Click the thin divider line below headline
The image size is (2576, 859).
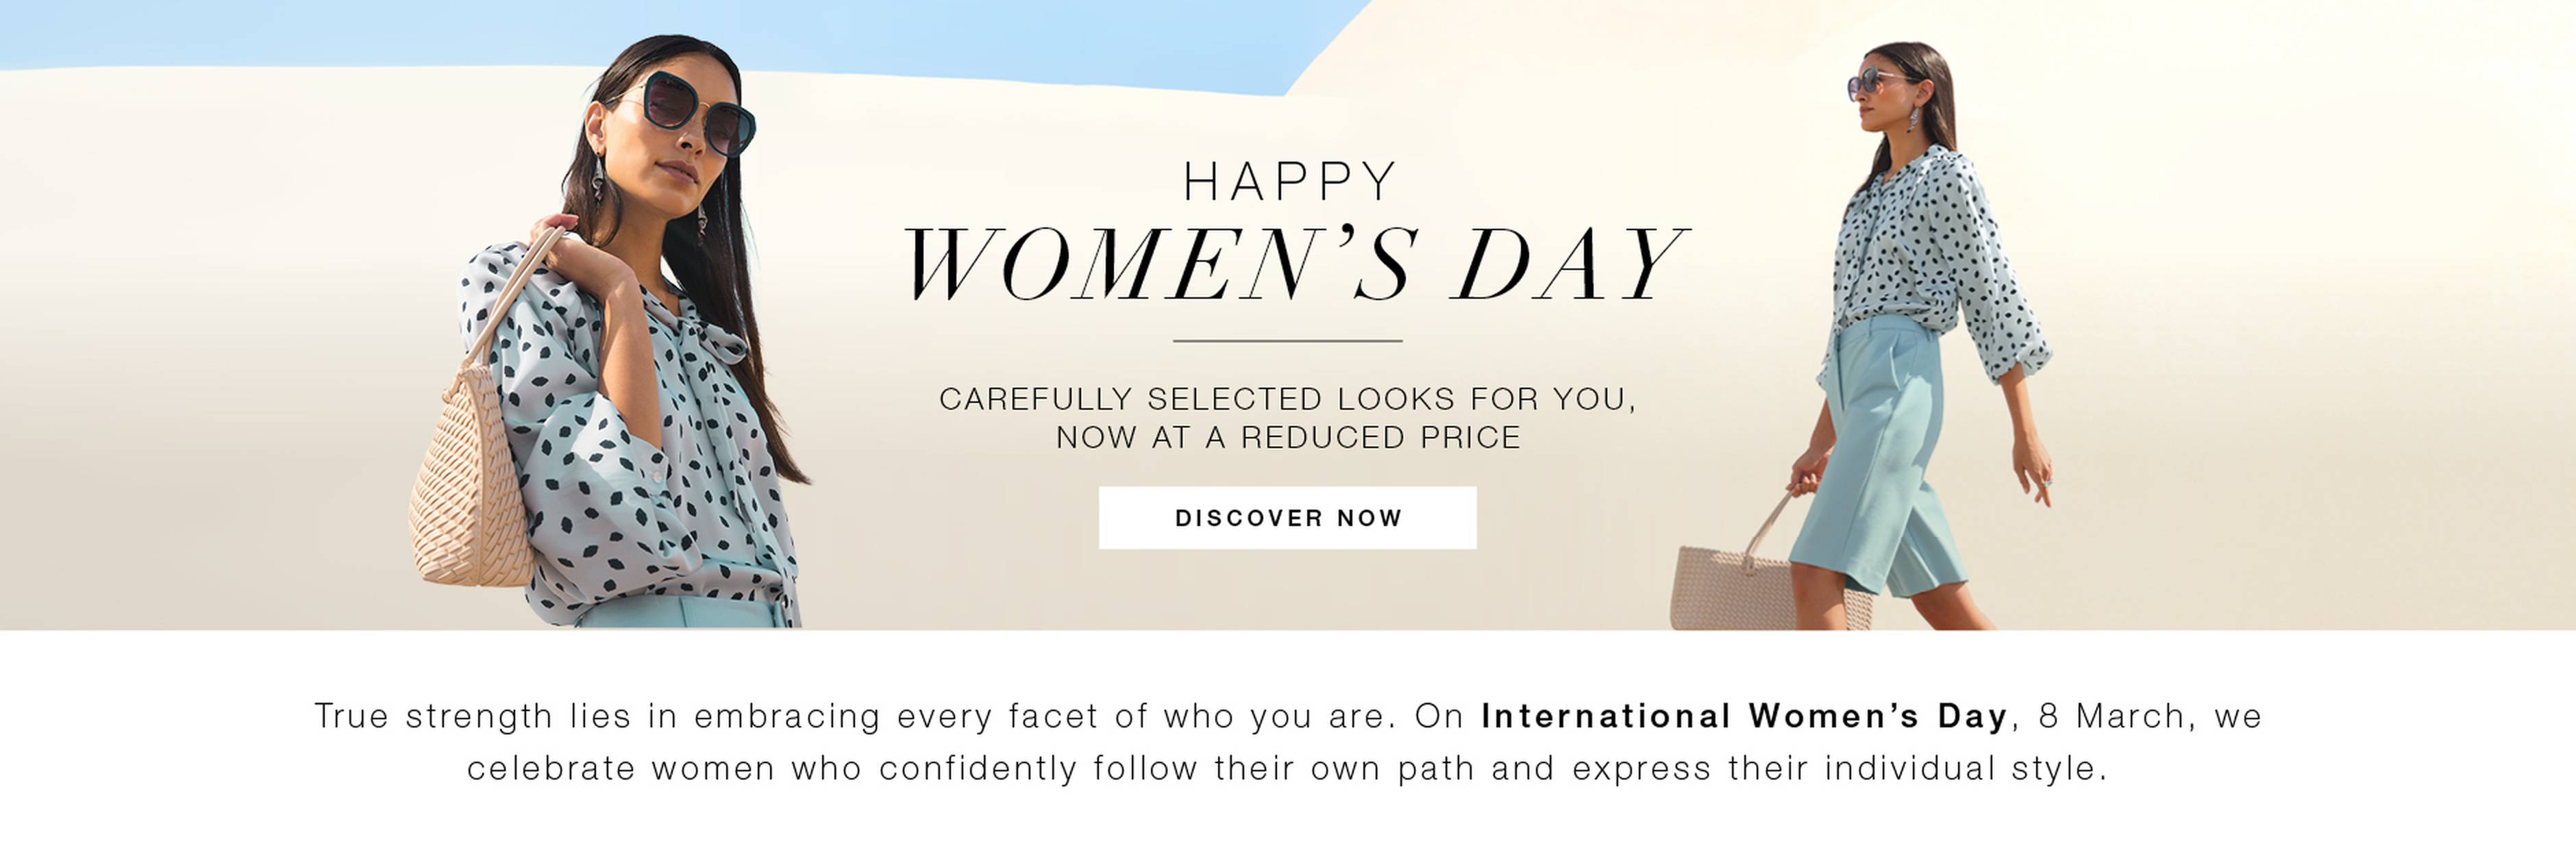[1287, 341]
